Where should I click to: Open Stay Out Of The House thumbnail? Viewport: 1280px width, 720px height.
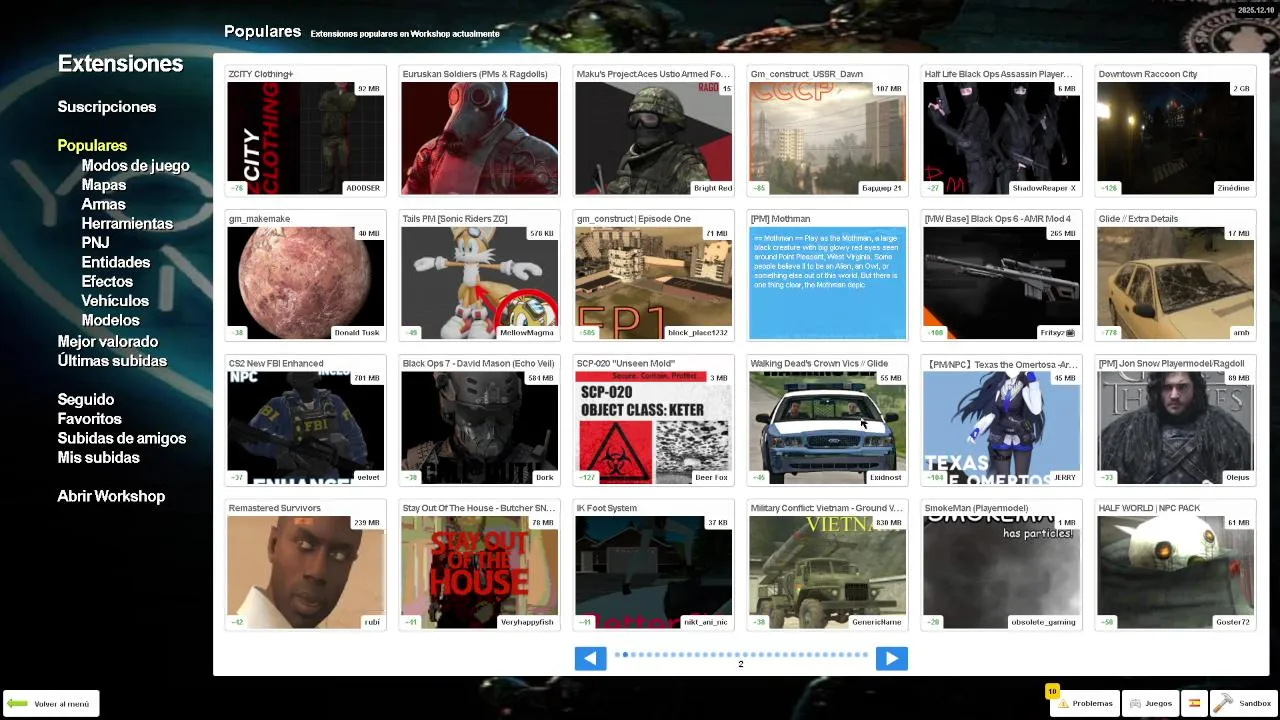[479, 572]
